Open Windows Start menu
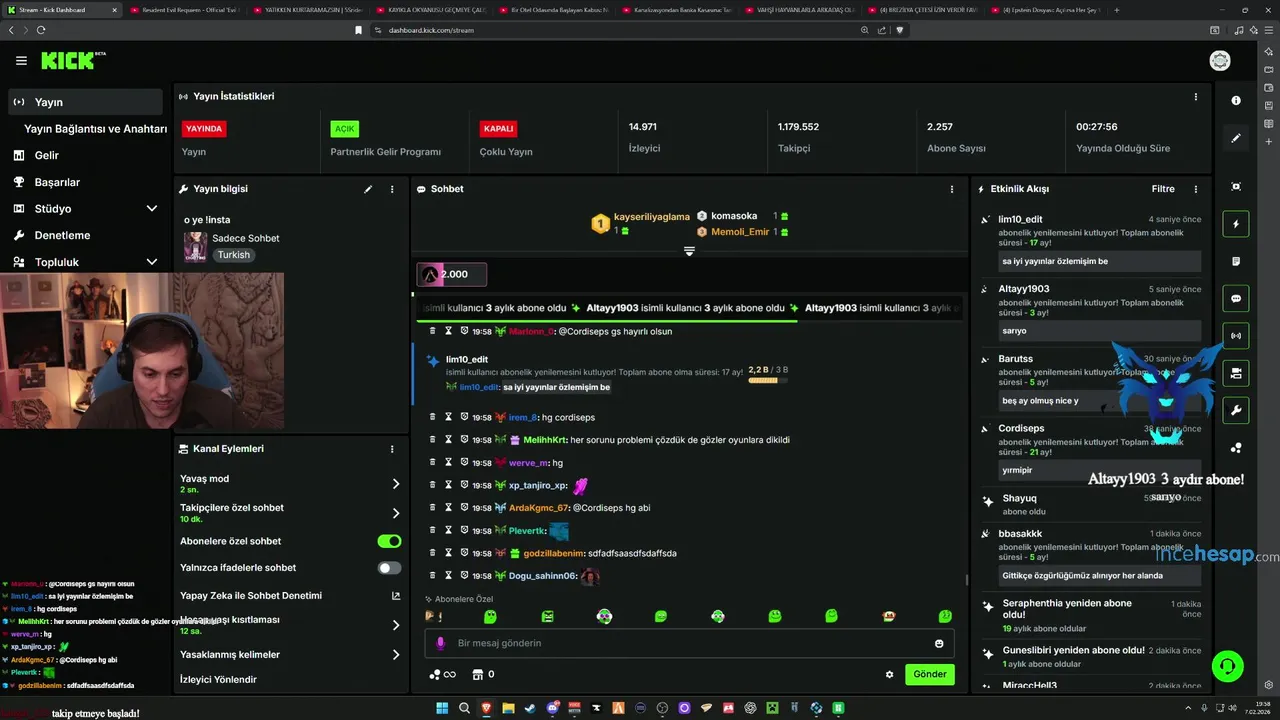1280x720 pixels. [x=442, y=708]
